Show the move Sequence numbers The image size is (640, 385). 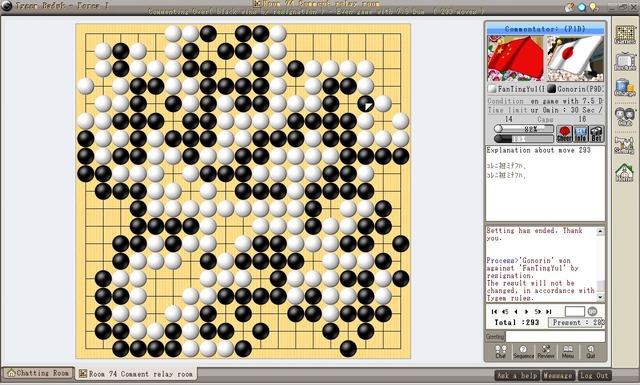523,352
